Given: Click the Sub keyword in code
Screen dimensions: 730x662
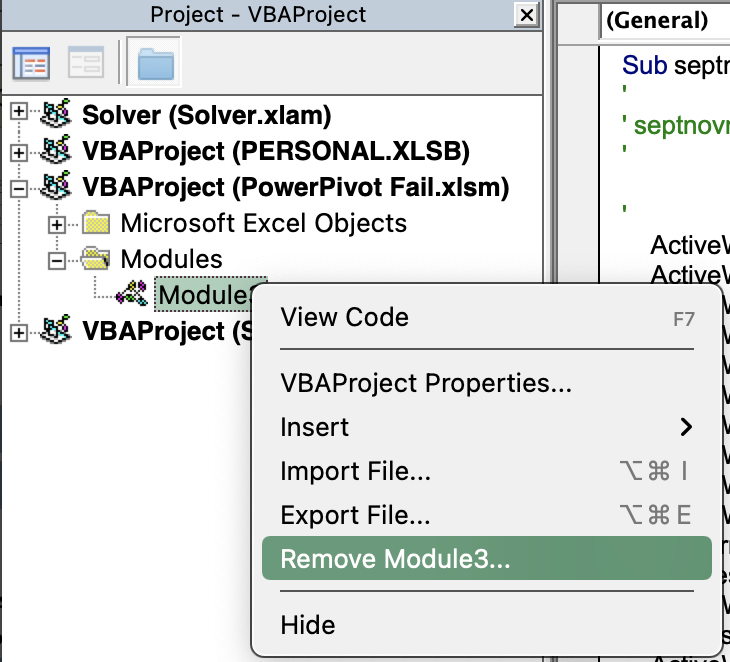Looking at the screenshot, I should click(644, 65).
